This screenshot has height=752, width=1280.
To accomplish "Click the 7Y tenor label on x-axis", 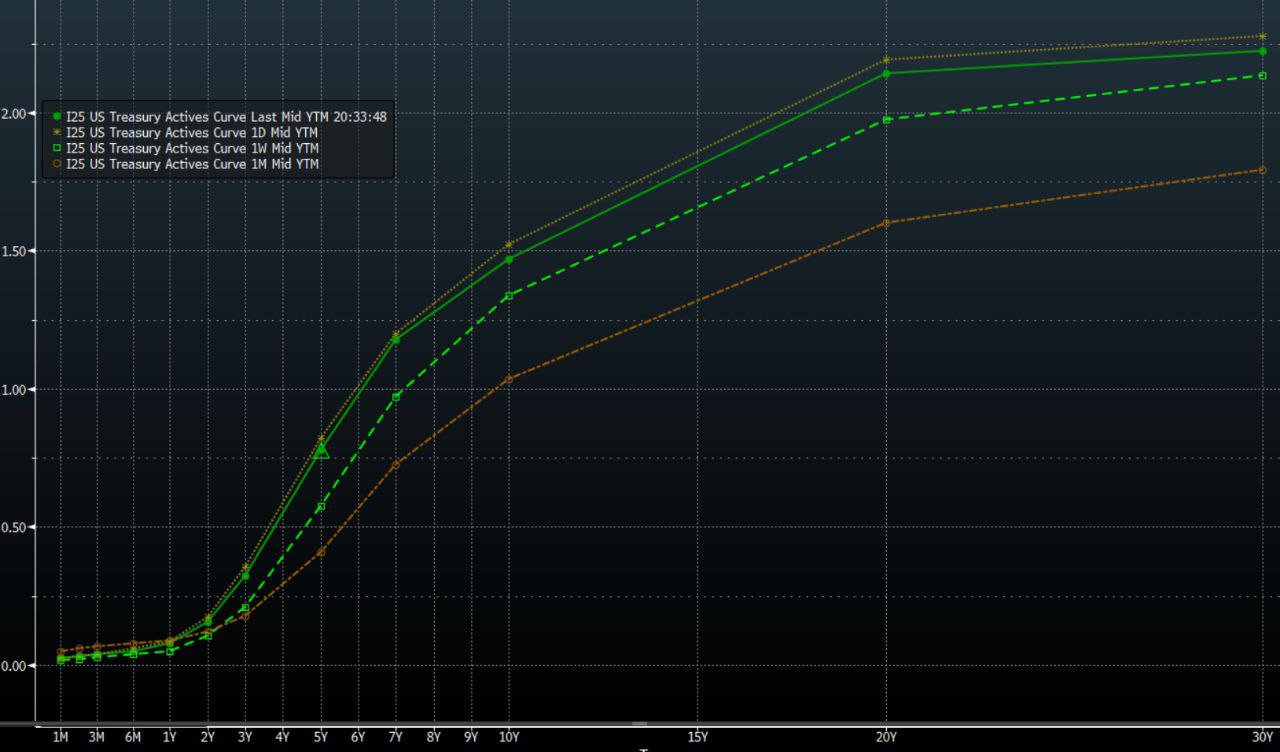I will point(396,737).
